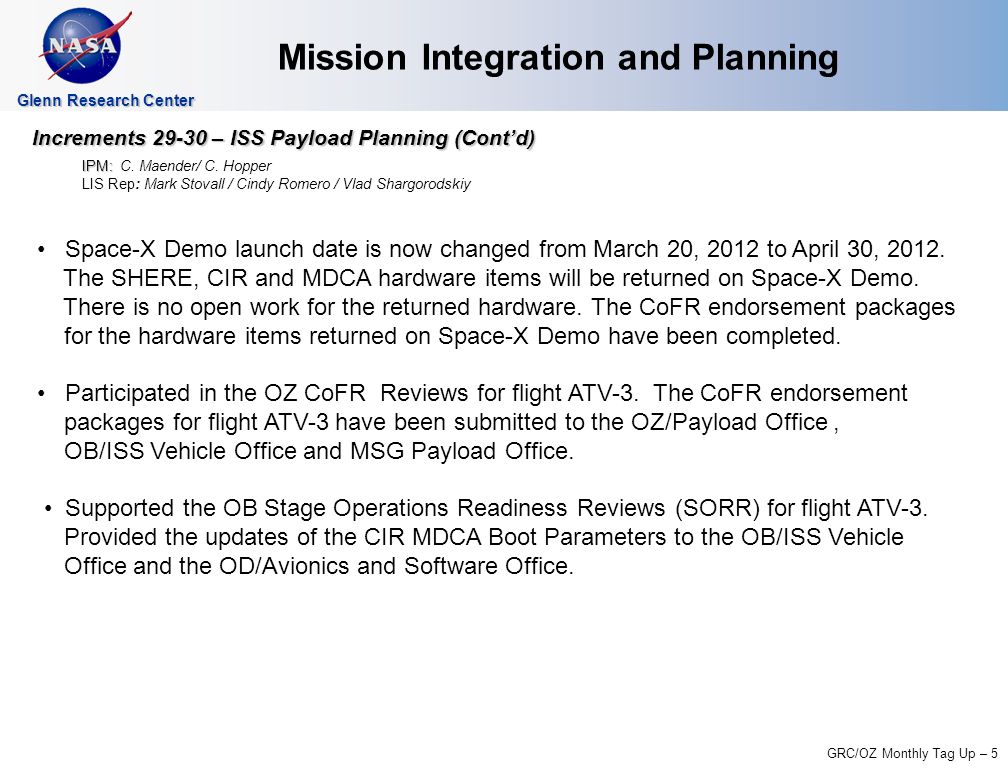Click the line about no open work
Viewport: 1008px width, 768px height.
(509, 307)
